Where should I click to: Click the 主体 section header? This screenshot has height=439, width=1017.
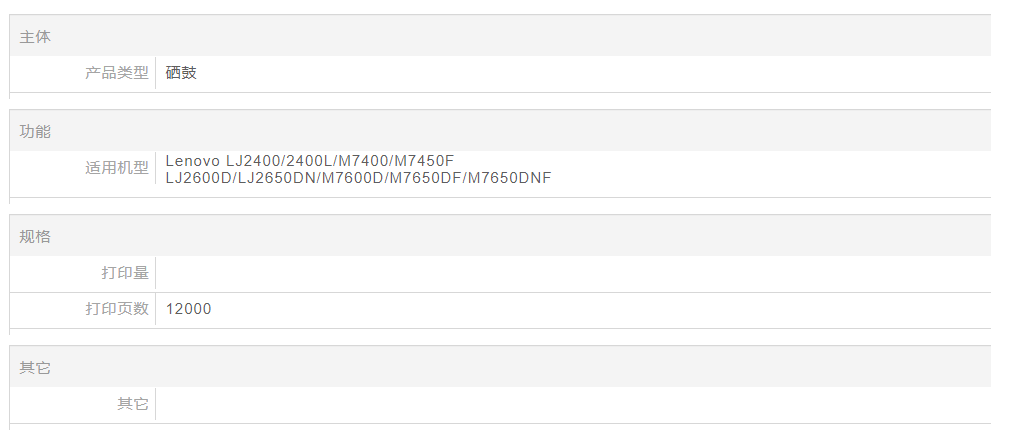coord(35,37)
